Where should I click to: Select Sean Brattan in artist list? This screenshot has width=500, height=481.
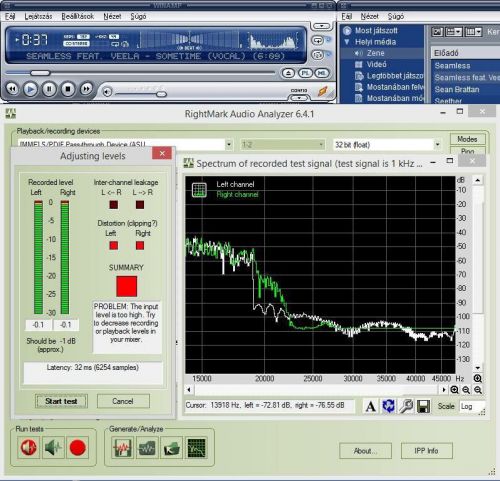coord(457,89)
